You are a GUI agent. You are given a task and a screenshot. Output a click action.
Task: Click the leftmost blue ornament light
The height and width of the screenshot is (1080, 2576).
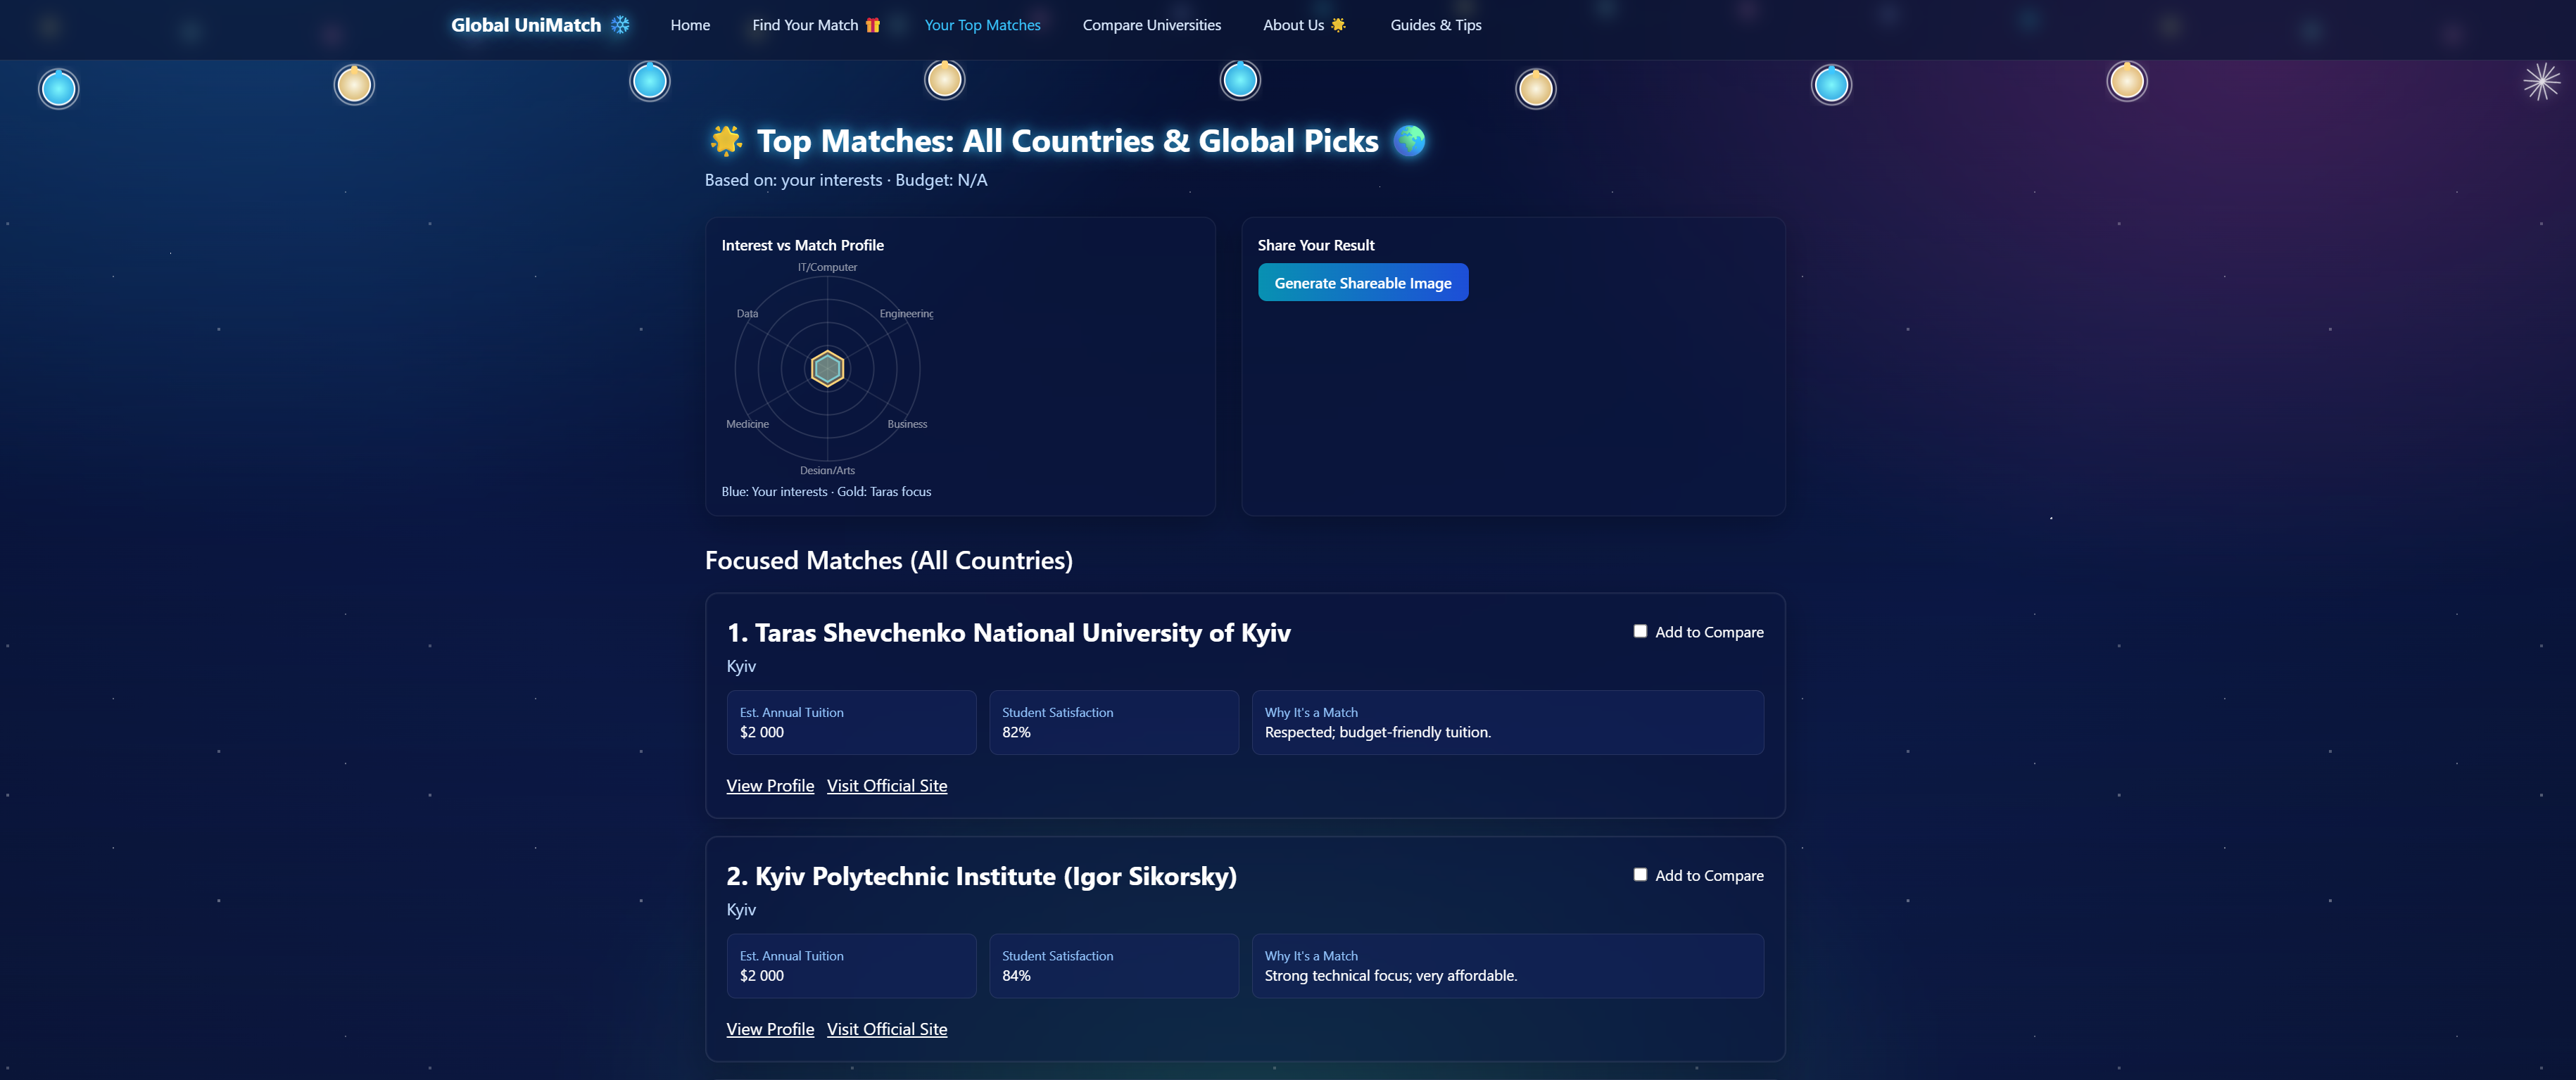[58, 89]
